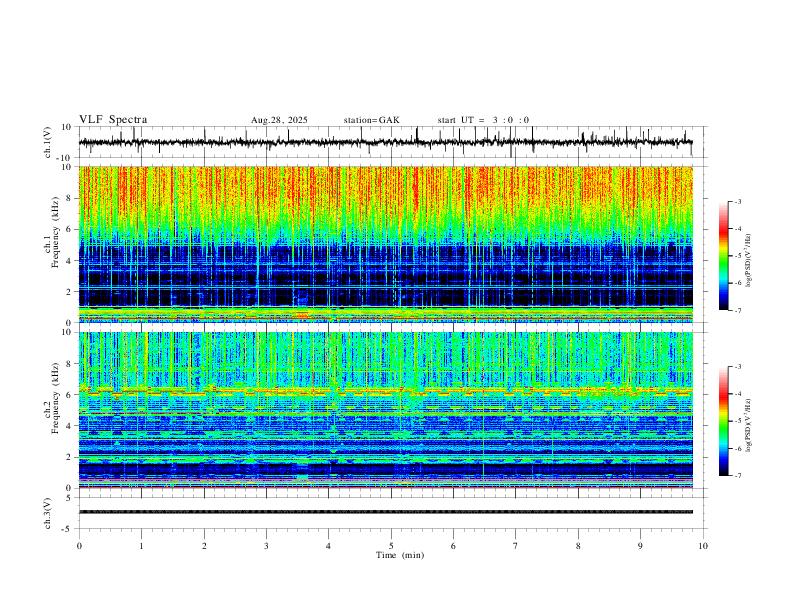Click the "-4" tick on ch.2 colorbar
The image size is (792, 612).
pyautogui.click(x=737, y=393)
